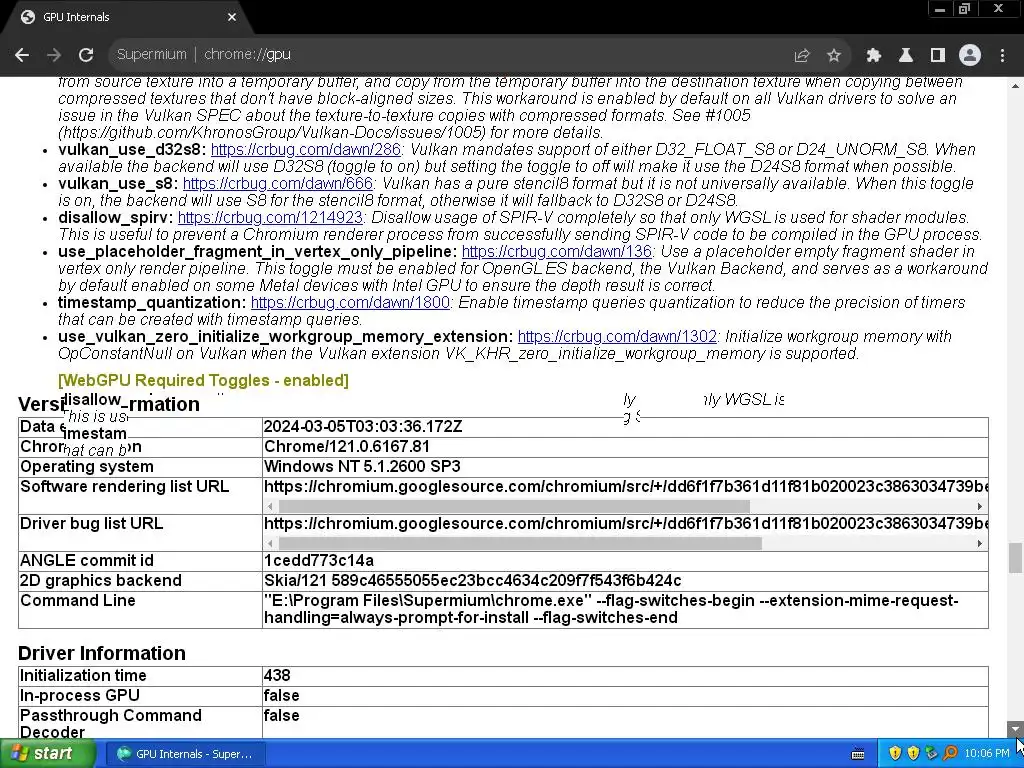Click right arrow of Driver bug list scrollbar

(980, 543)
